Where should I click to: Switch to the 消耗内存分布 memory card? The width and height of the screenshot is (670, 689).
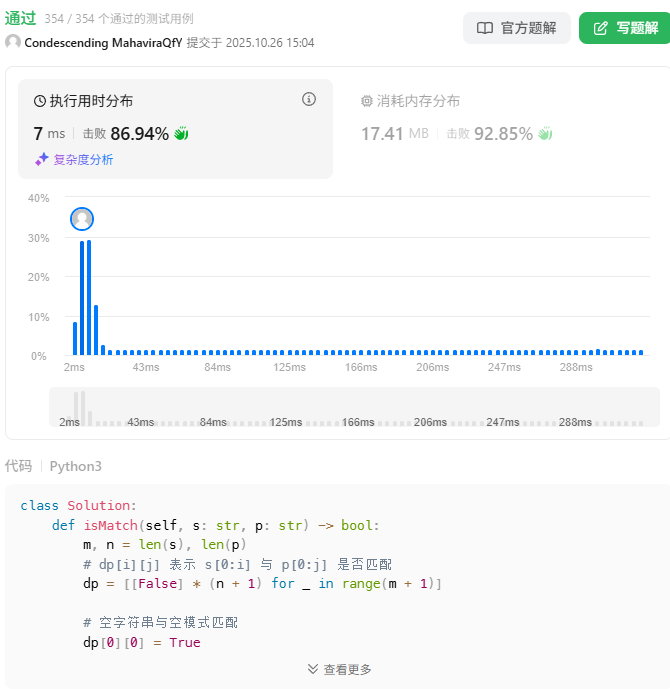pyautogui.click(x=500, y=118)
